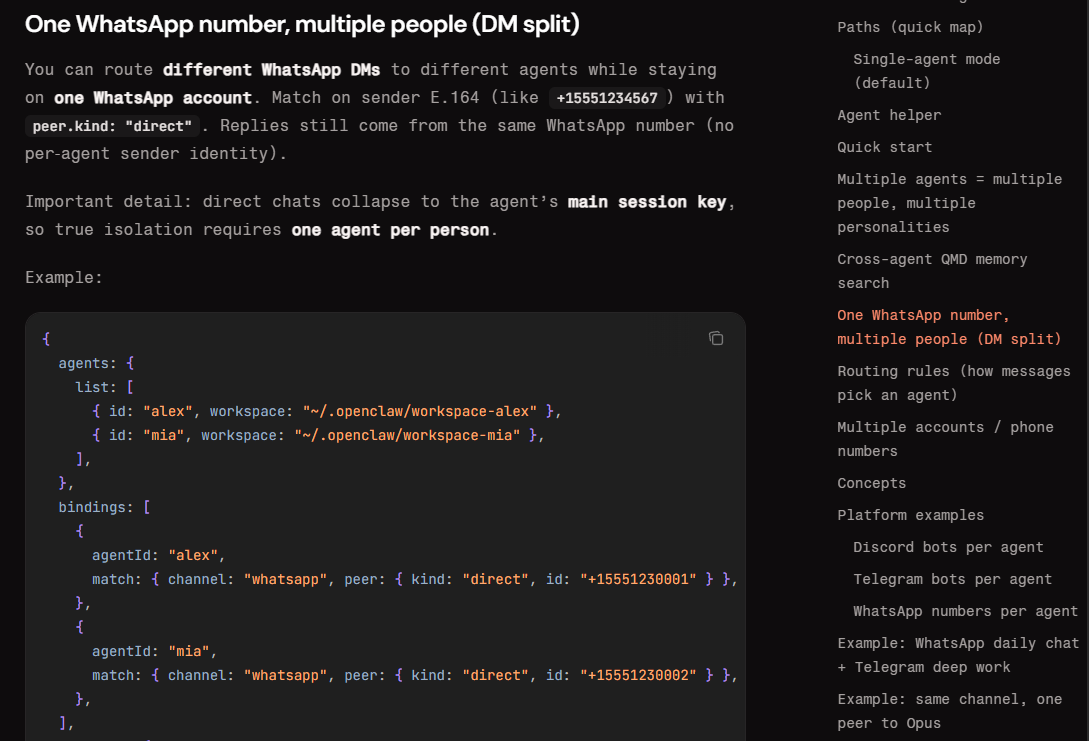This screenshot has height=741, width=1089.
Task: Select "Telegram bots per agent" sub-item
Action: tap(952, 579)
